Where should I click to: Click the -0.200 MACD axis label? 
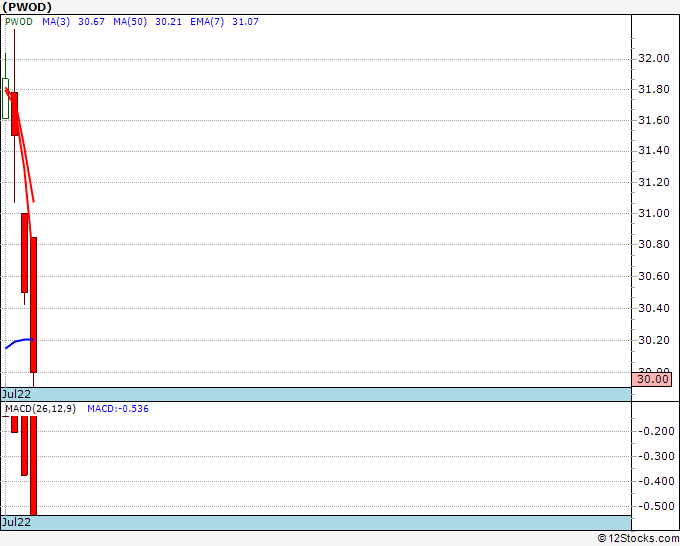click(656, 432)
